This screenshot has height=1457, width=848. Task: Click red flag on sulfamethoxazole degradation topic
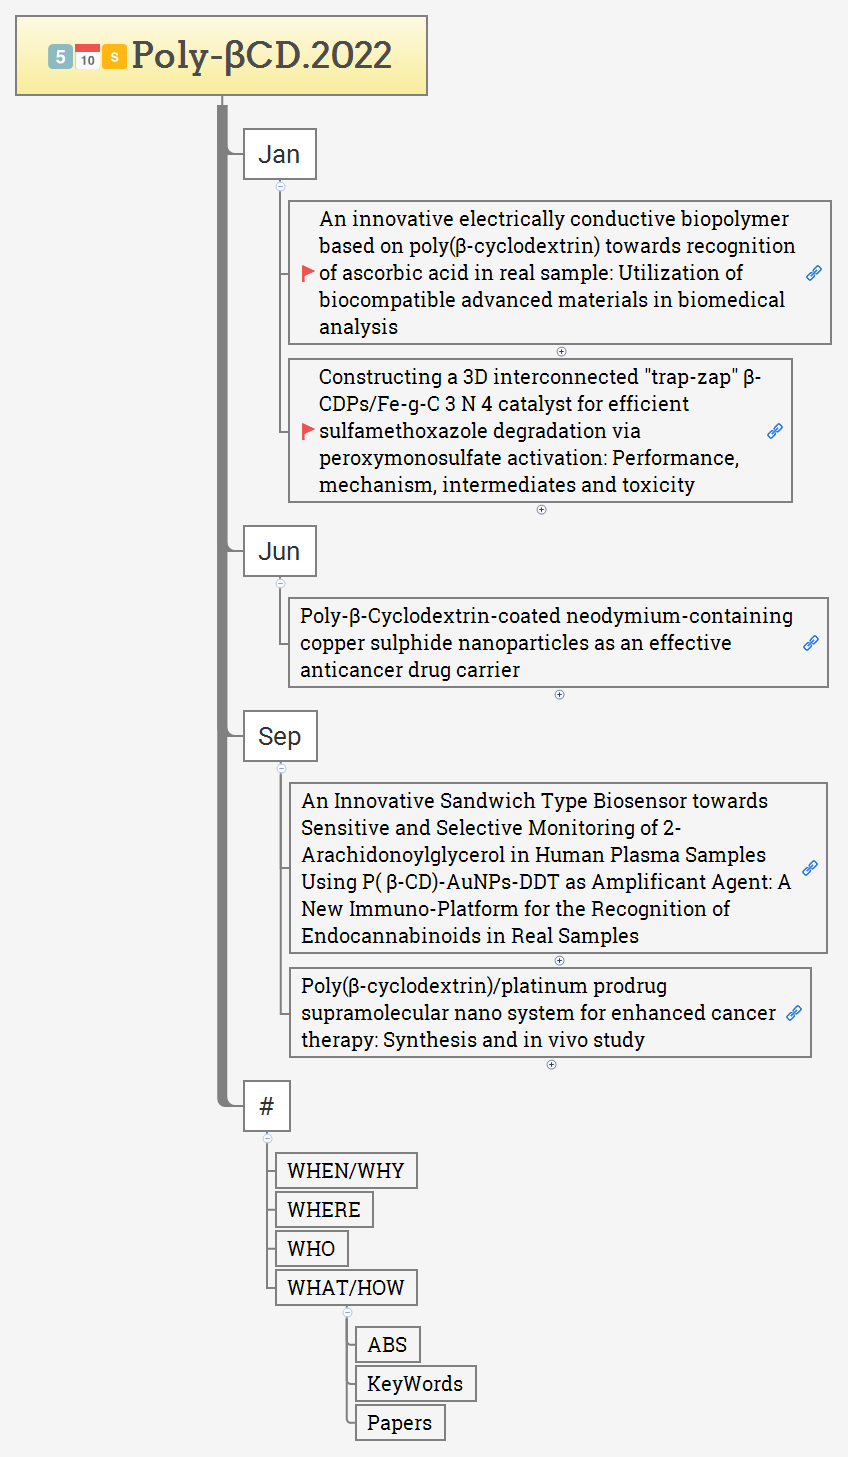point(308,431)
